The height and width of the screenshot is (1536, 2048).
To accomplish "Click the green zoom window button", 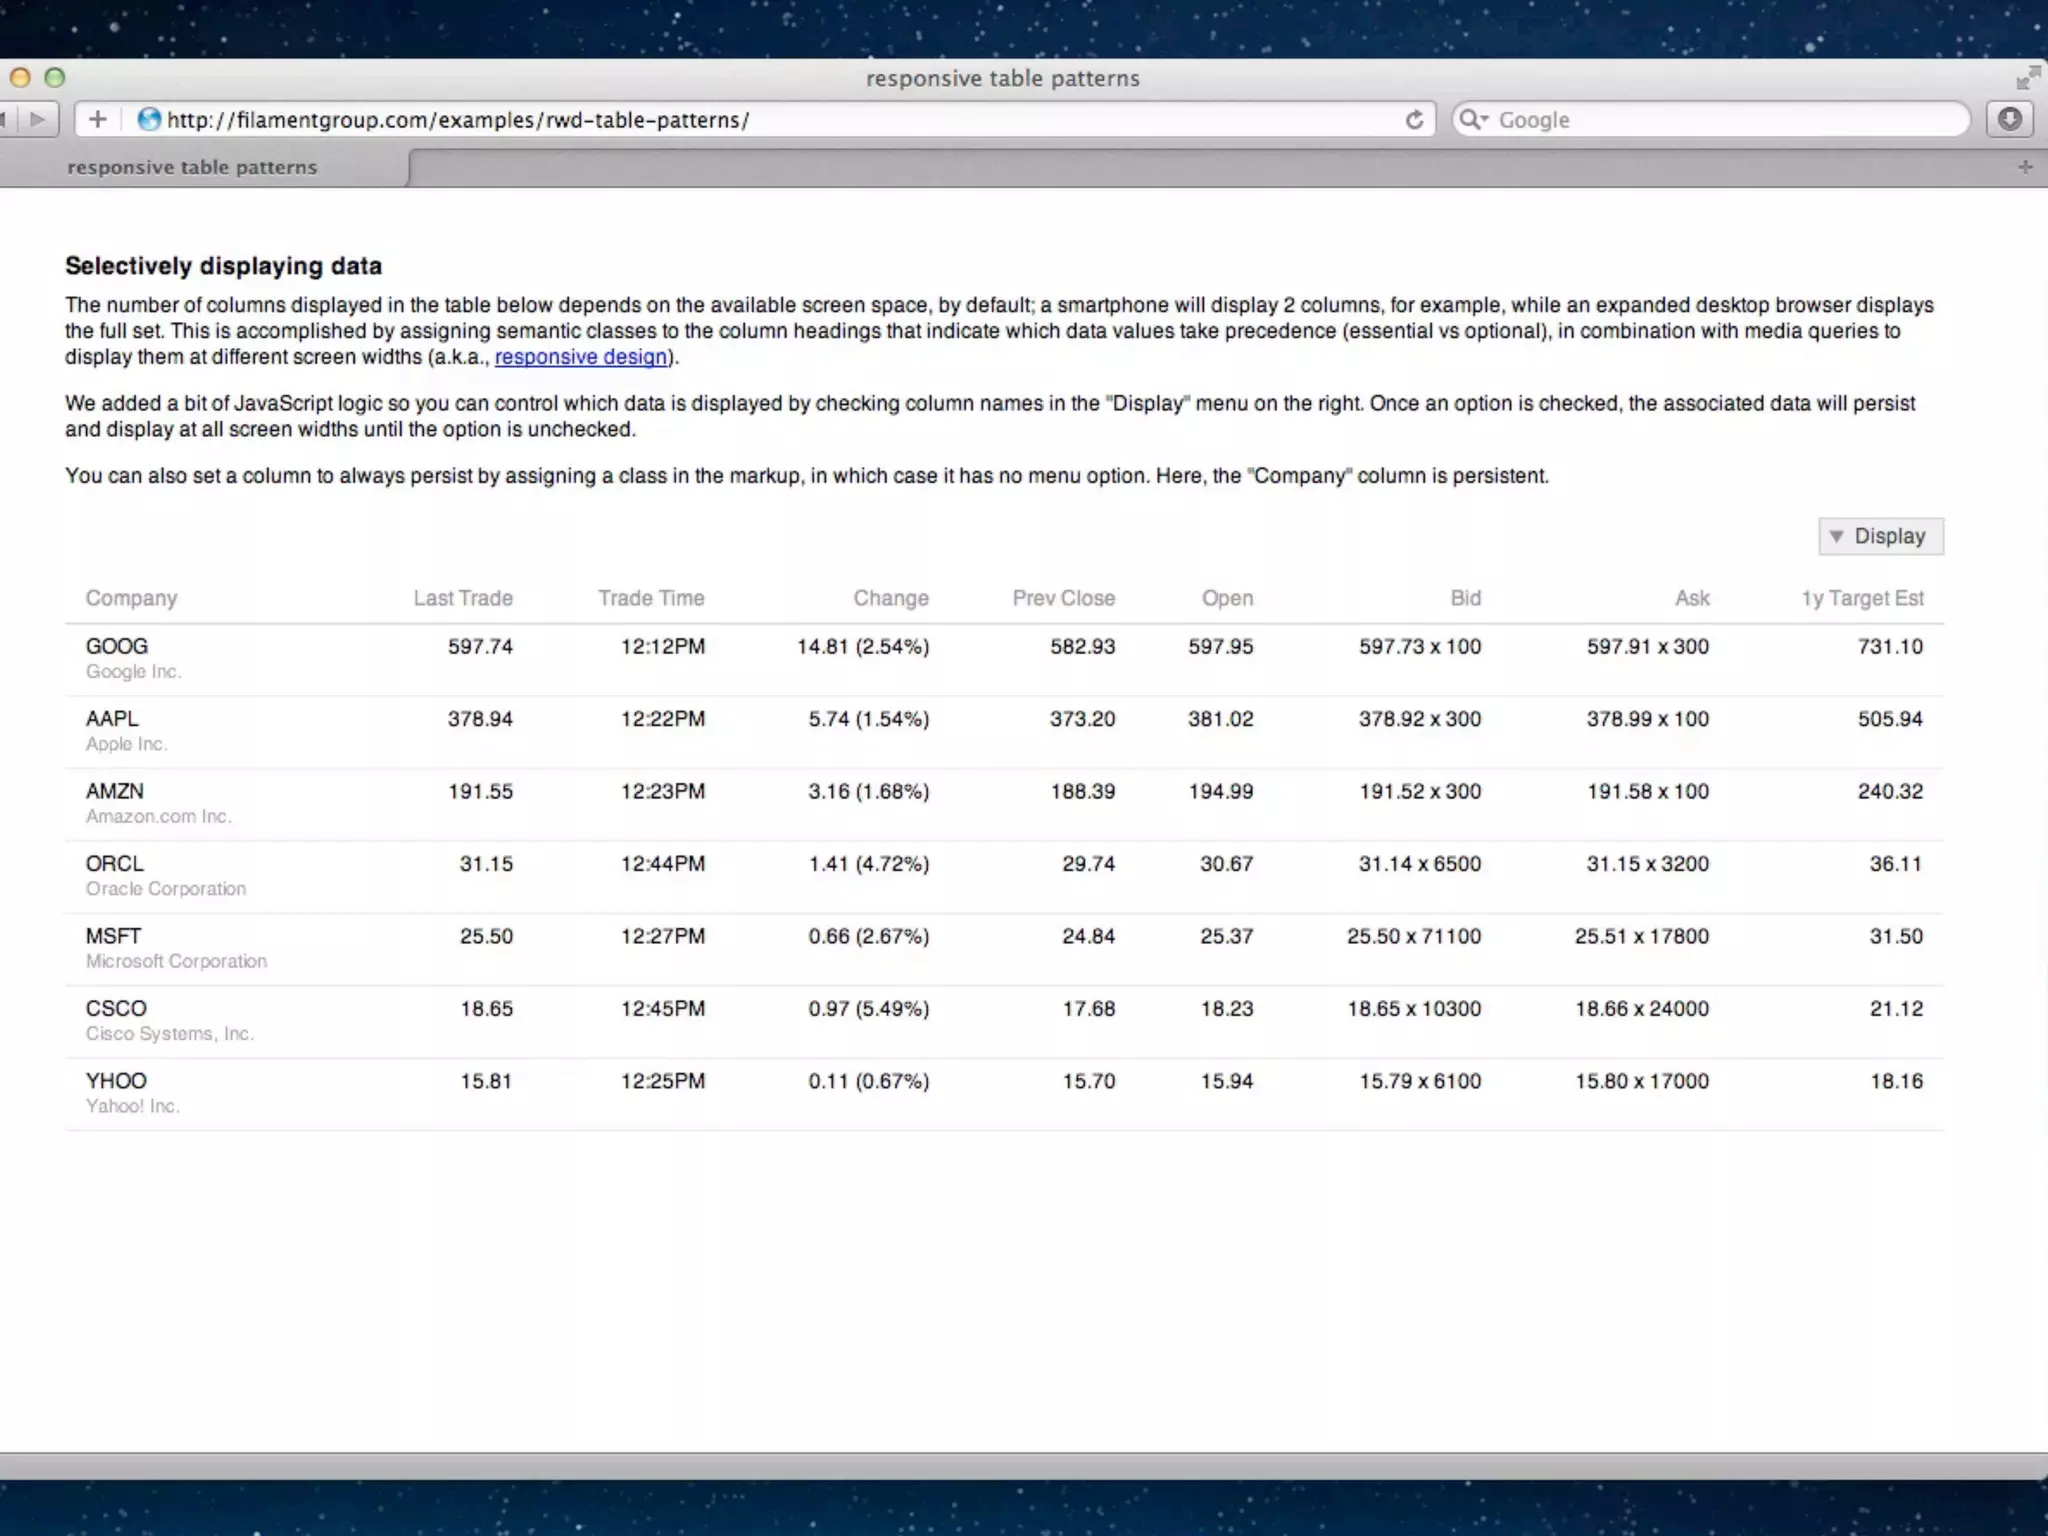I will coord(55,78).
